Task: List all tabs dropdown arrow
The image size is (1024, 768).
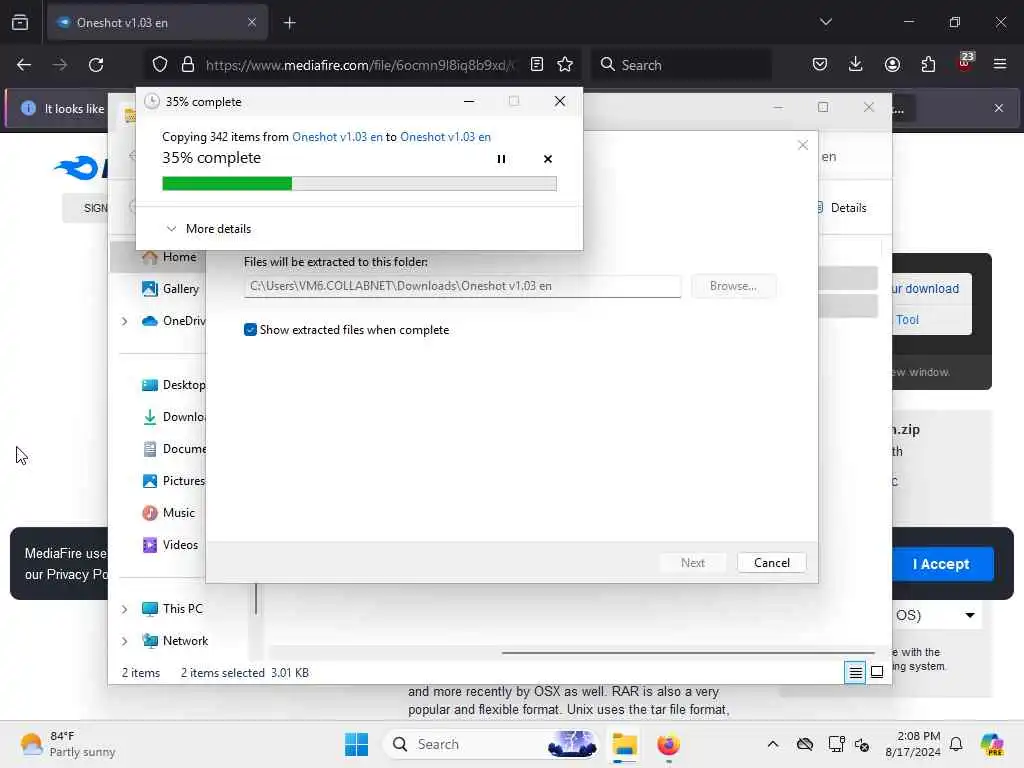Action: click(825, 22)
